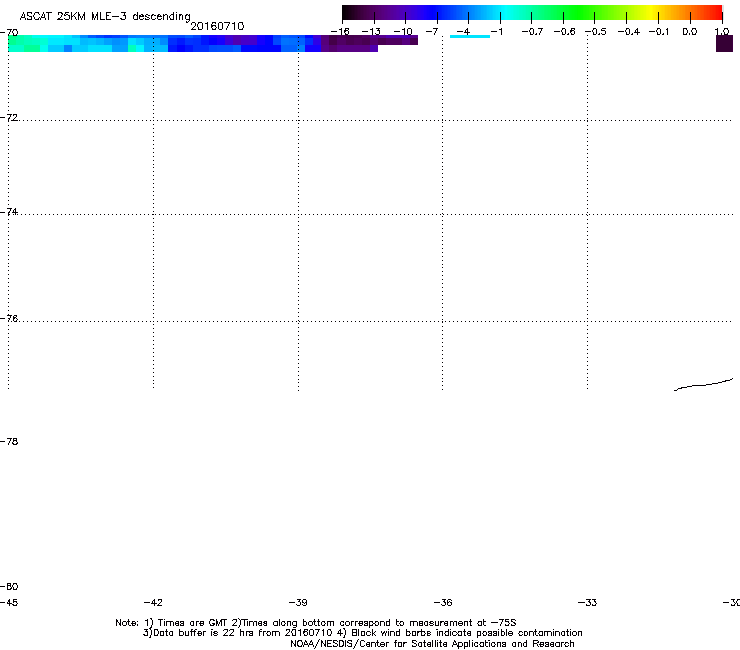Select the date "20160710" below the title
Viewport: 740px width, 650px height.
pos(217,26)
